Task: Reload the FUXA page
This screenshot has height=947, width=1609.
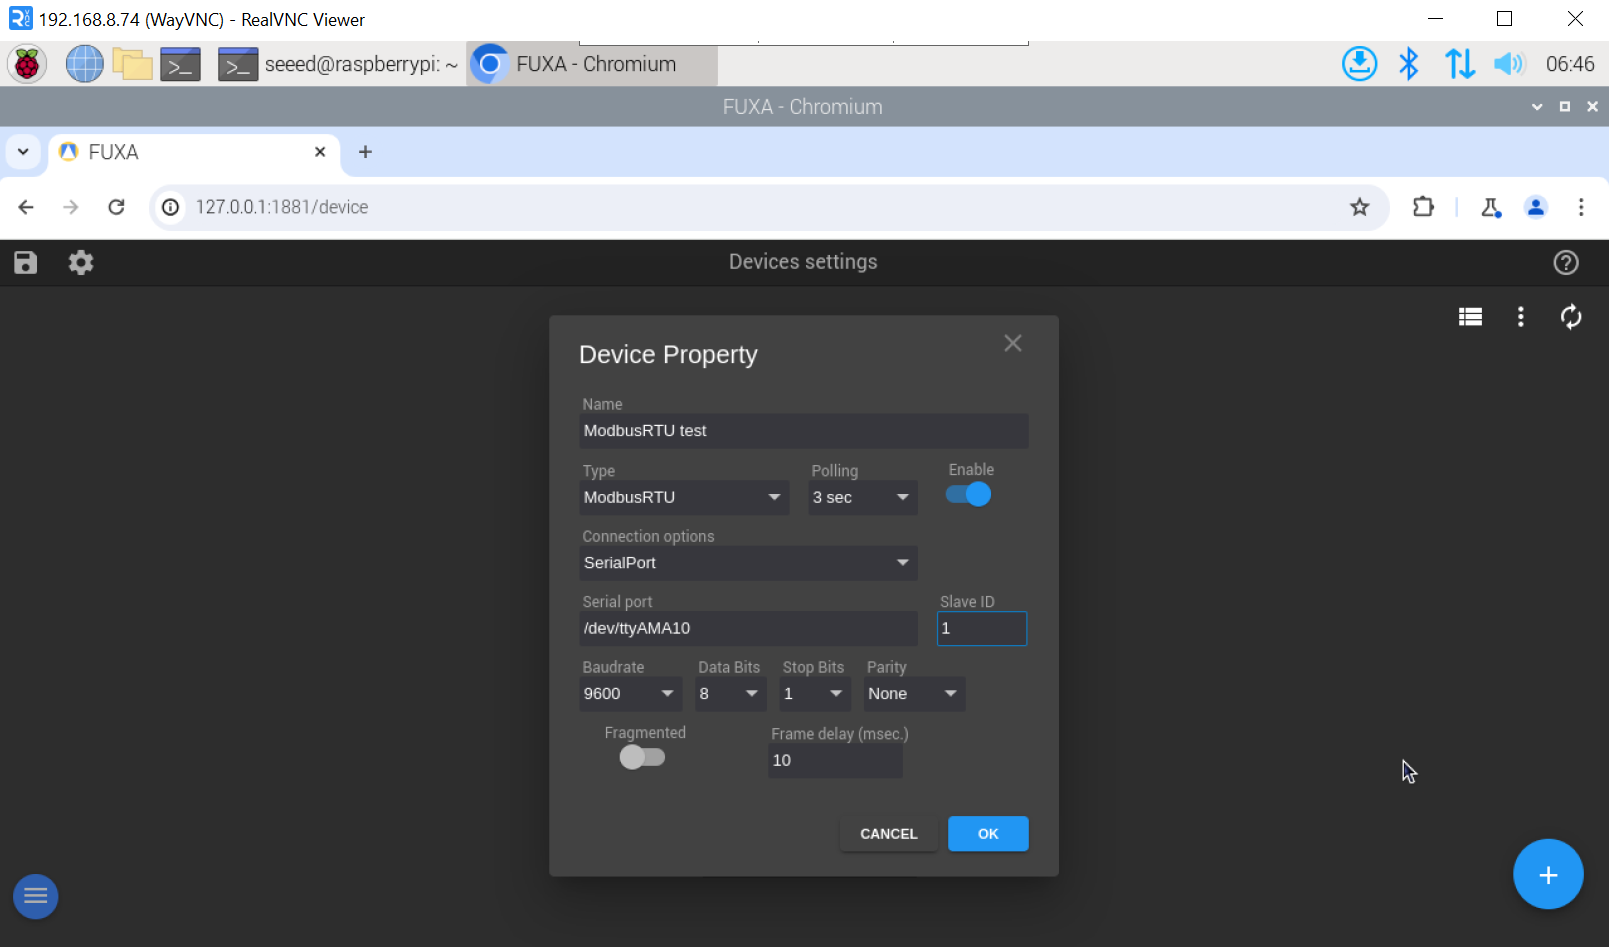Action: point(117,207)
